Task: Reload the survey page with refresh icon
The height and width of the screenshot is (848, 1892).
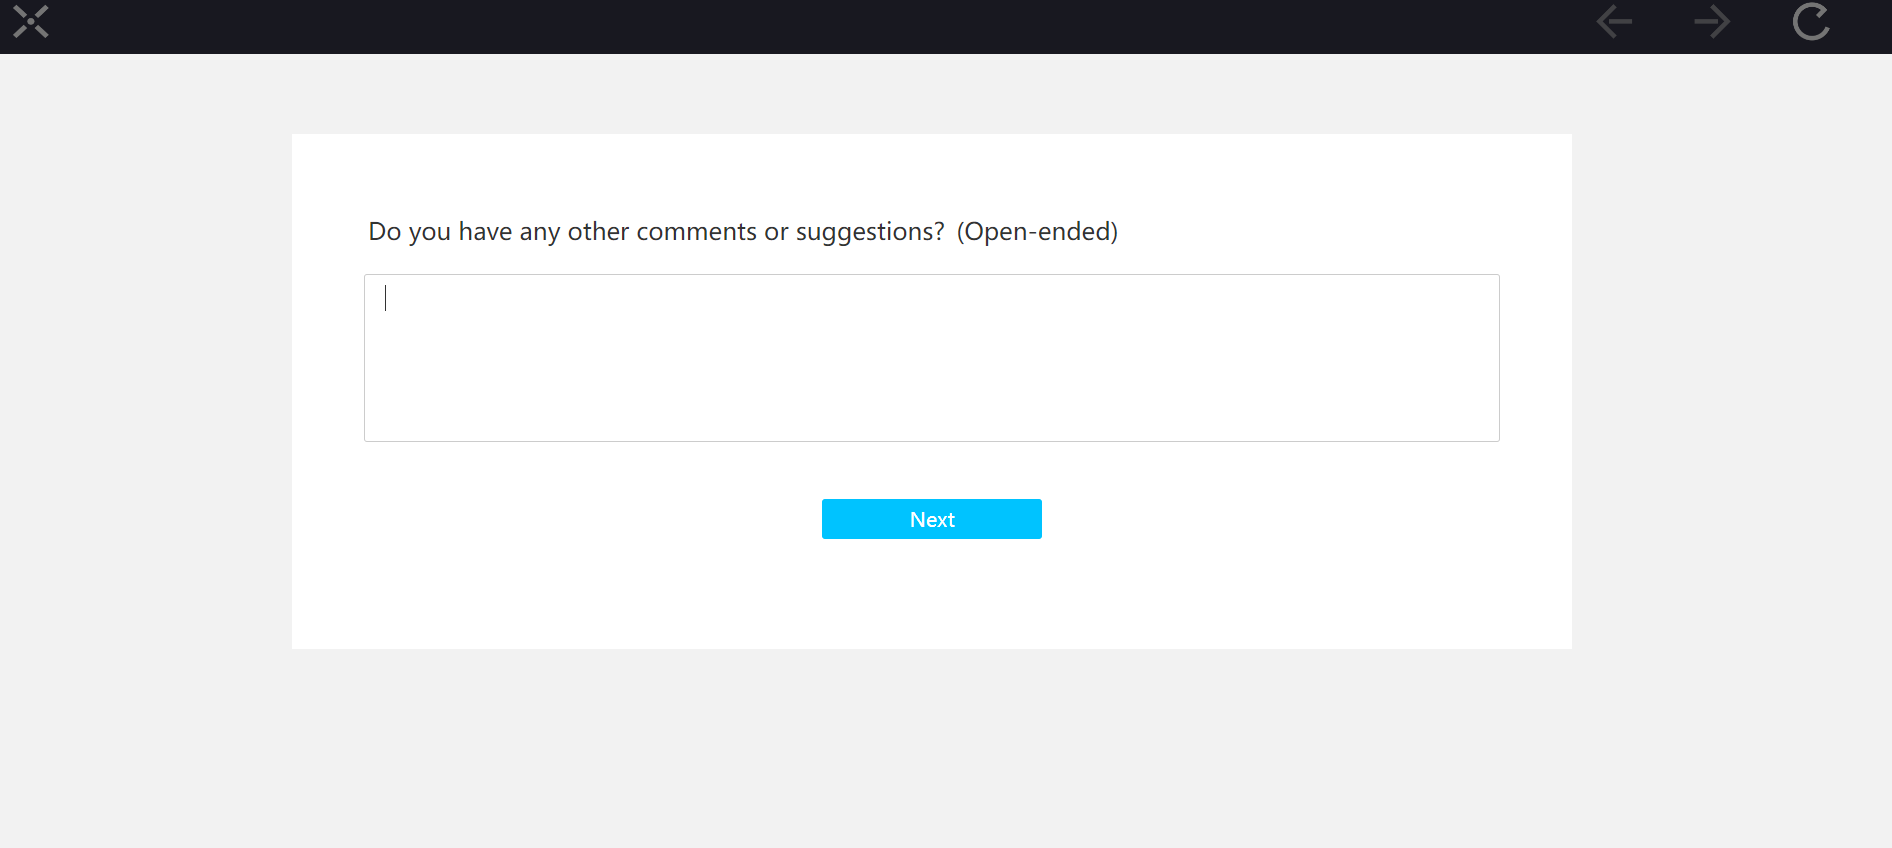Action: [x=1811, y=22]
